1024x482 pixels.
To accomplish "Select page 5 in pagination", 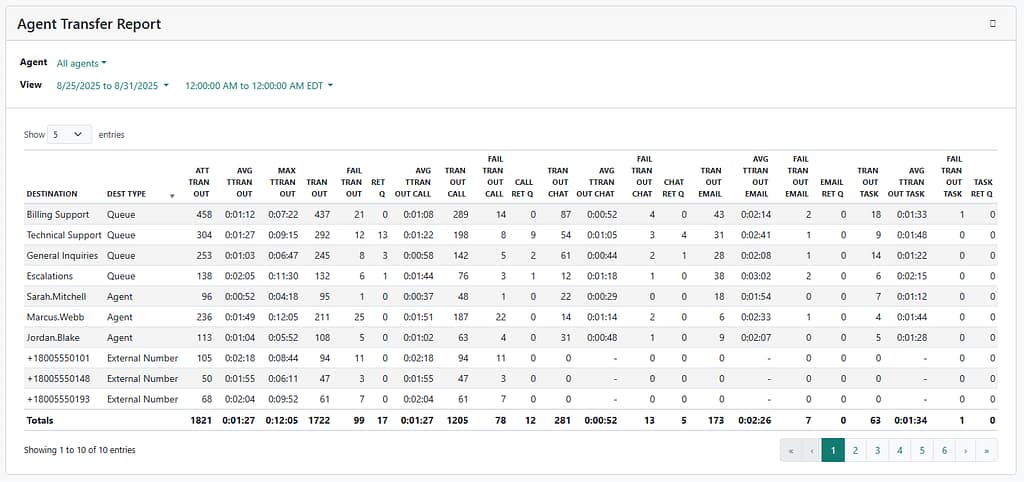I will pos(921,450).
